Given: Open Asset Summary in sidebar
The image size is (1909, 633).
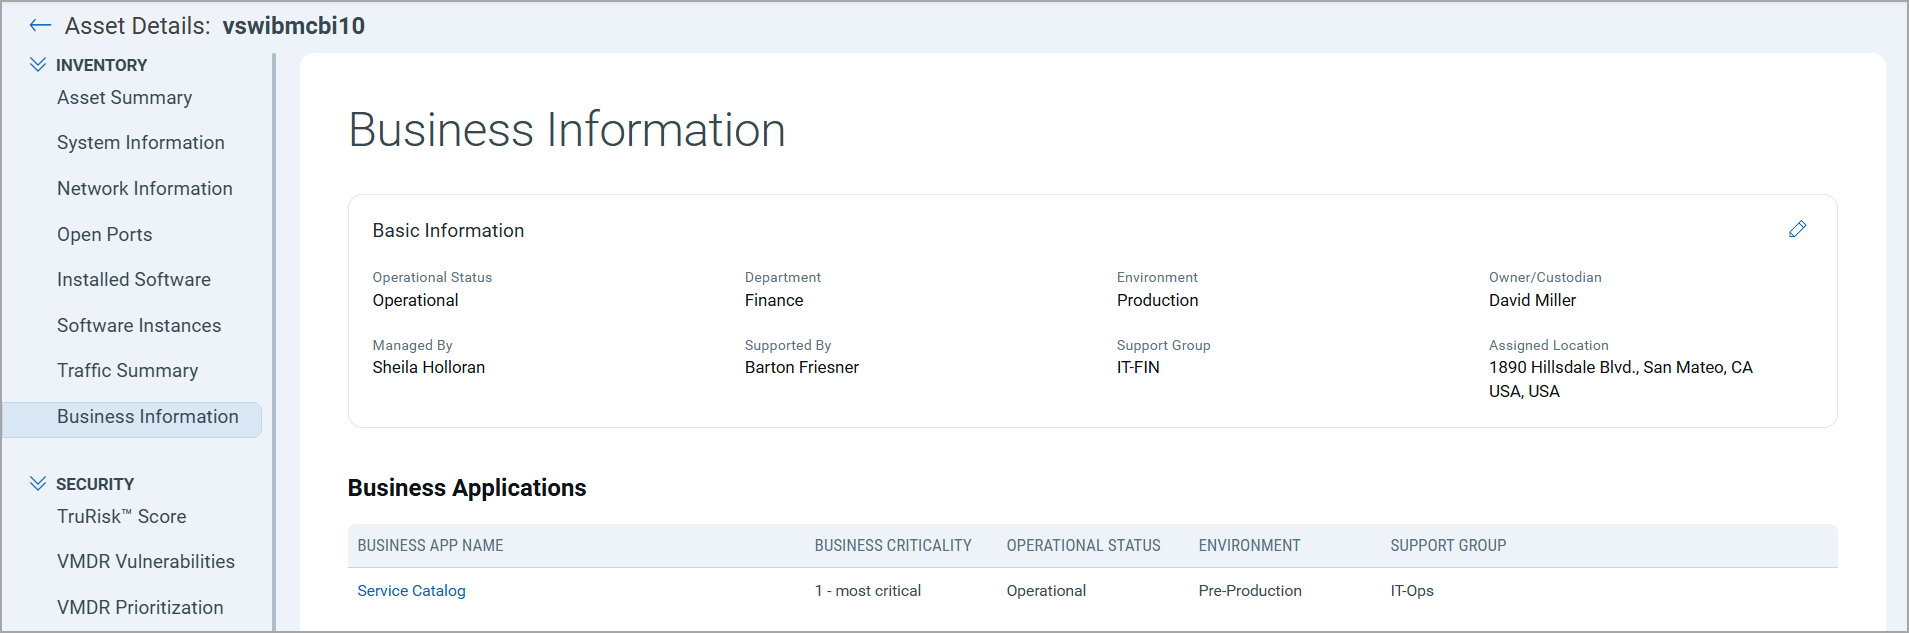Looking at the screenshot, I should pyautogui.click(x=124, y=98).
